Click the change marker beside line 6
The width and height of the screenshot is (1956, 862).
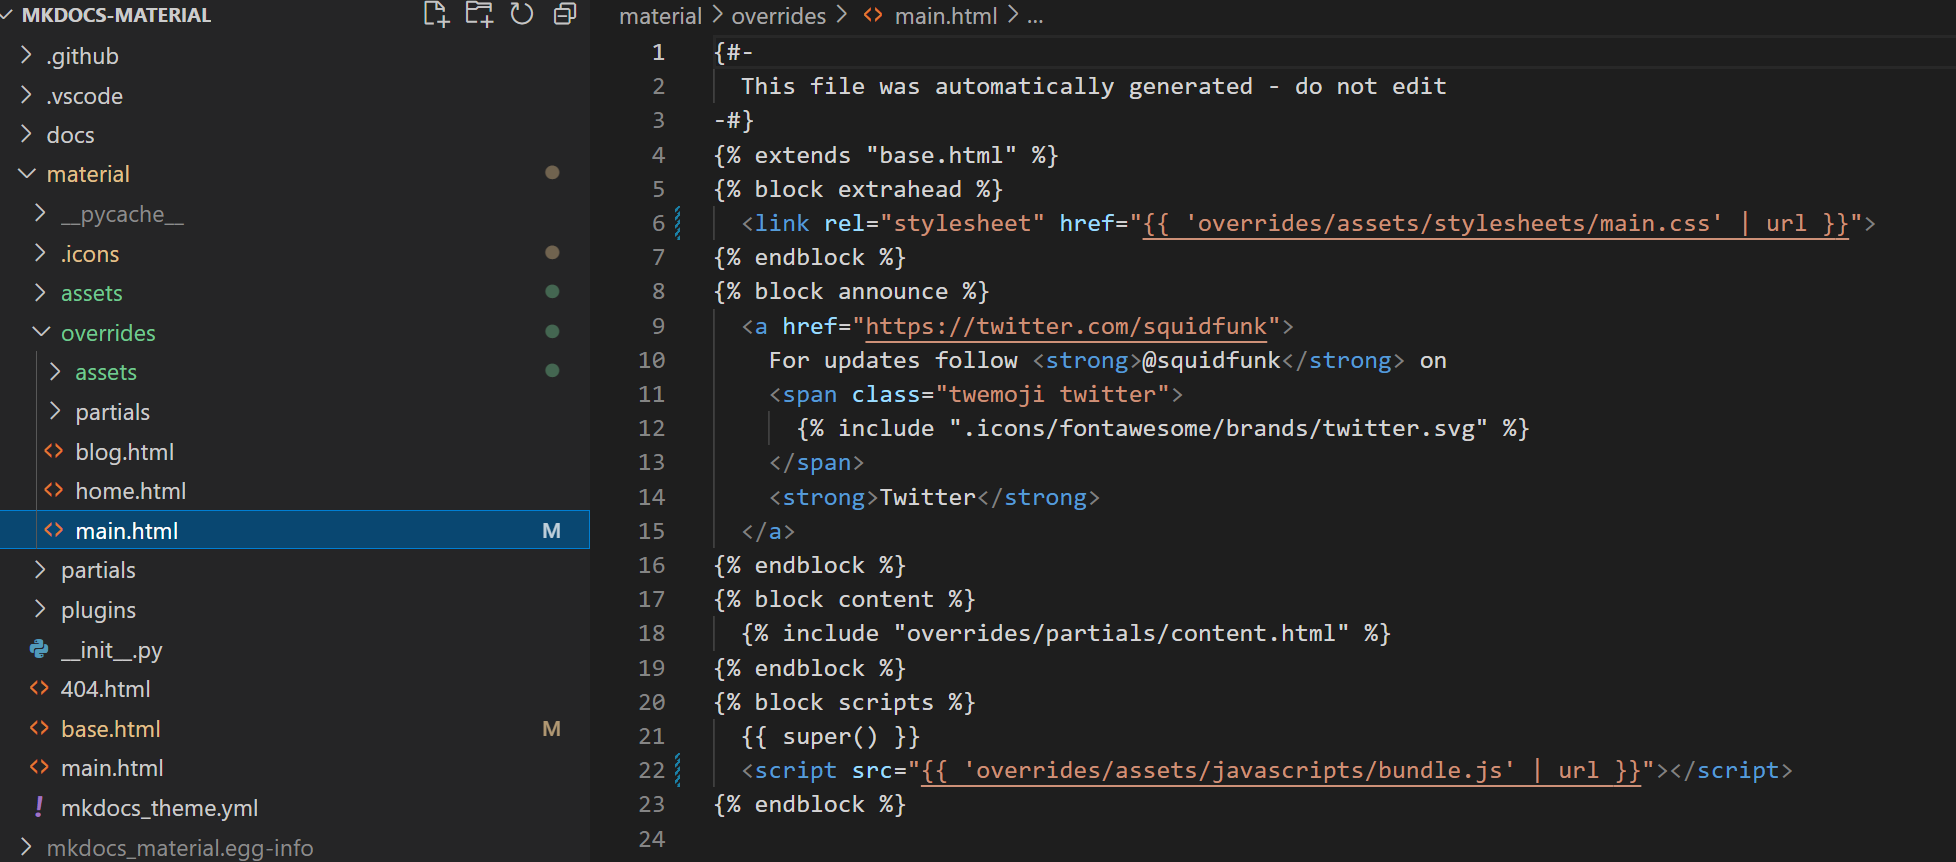(678, 223)
